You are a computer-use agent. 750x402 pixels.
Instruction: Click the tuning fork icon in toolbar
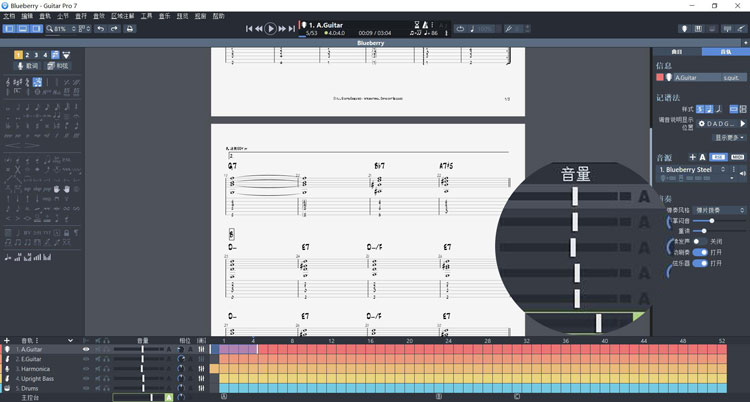tap(508, 29)
